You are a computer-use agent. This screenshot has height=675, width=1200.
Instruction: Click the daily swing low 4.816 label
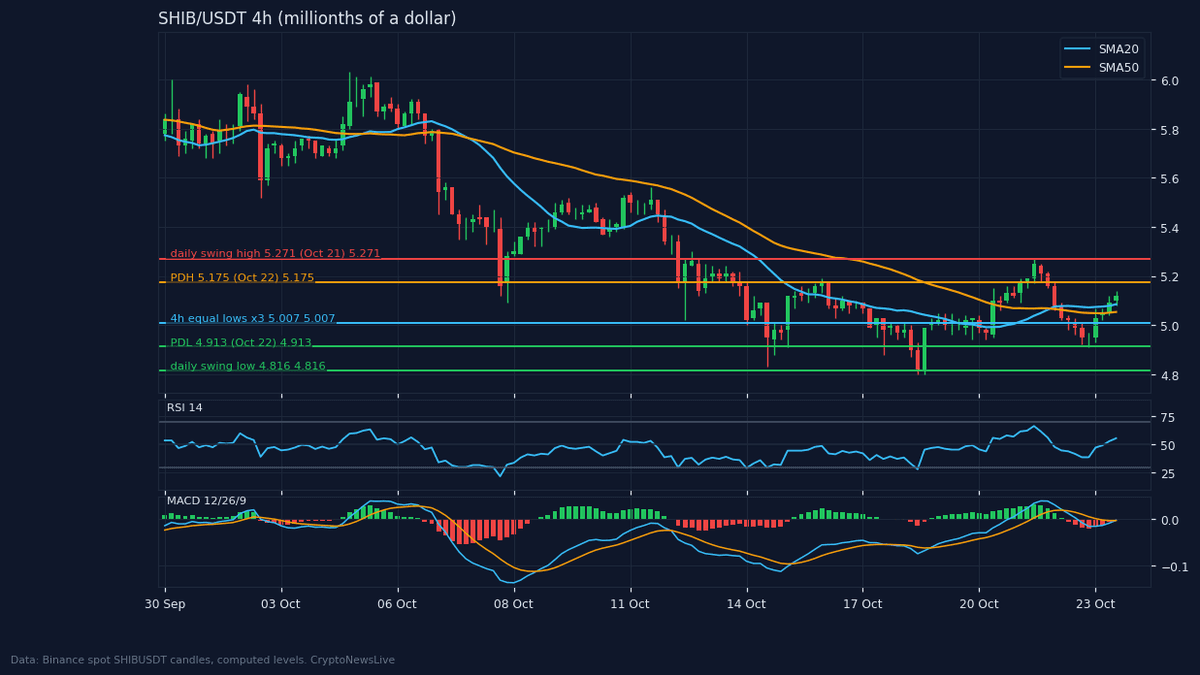coord(248,366)
